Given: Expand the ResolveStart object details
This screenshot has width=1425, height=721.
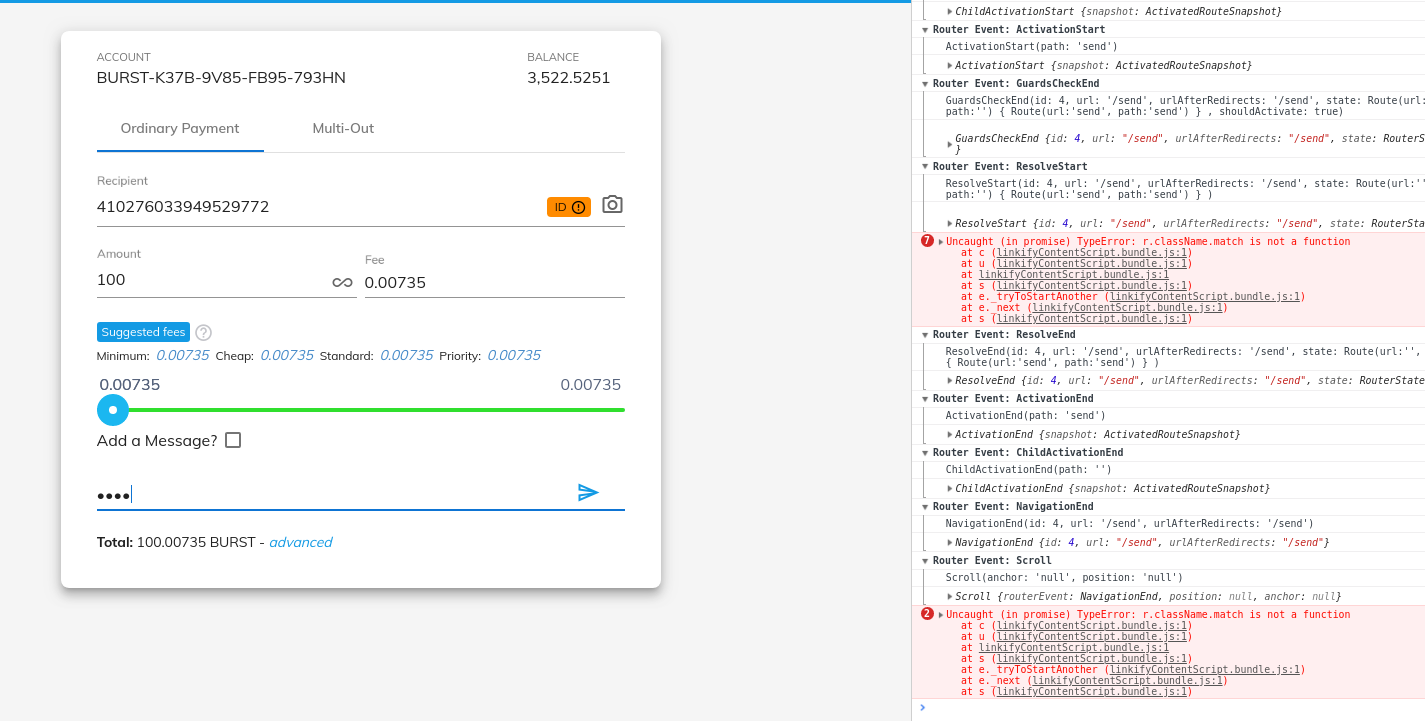Looking at the screenshot, I should pyautogui.click(x=949, y=222).
